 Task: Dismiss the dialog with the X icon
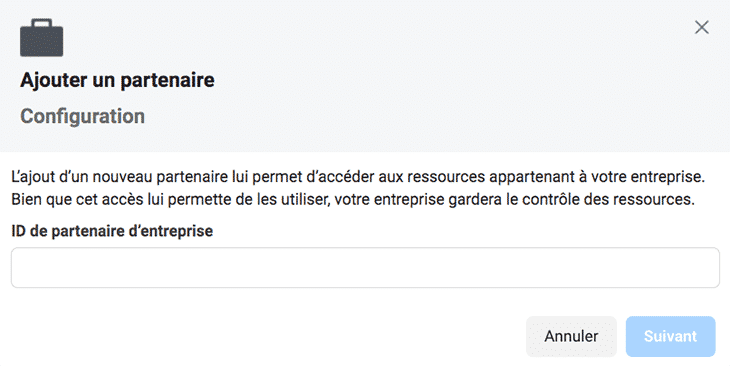coord(702,27)
